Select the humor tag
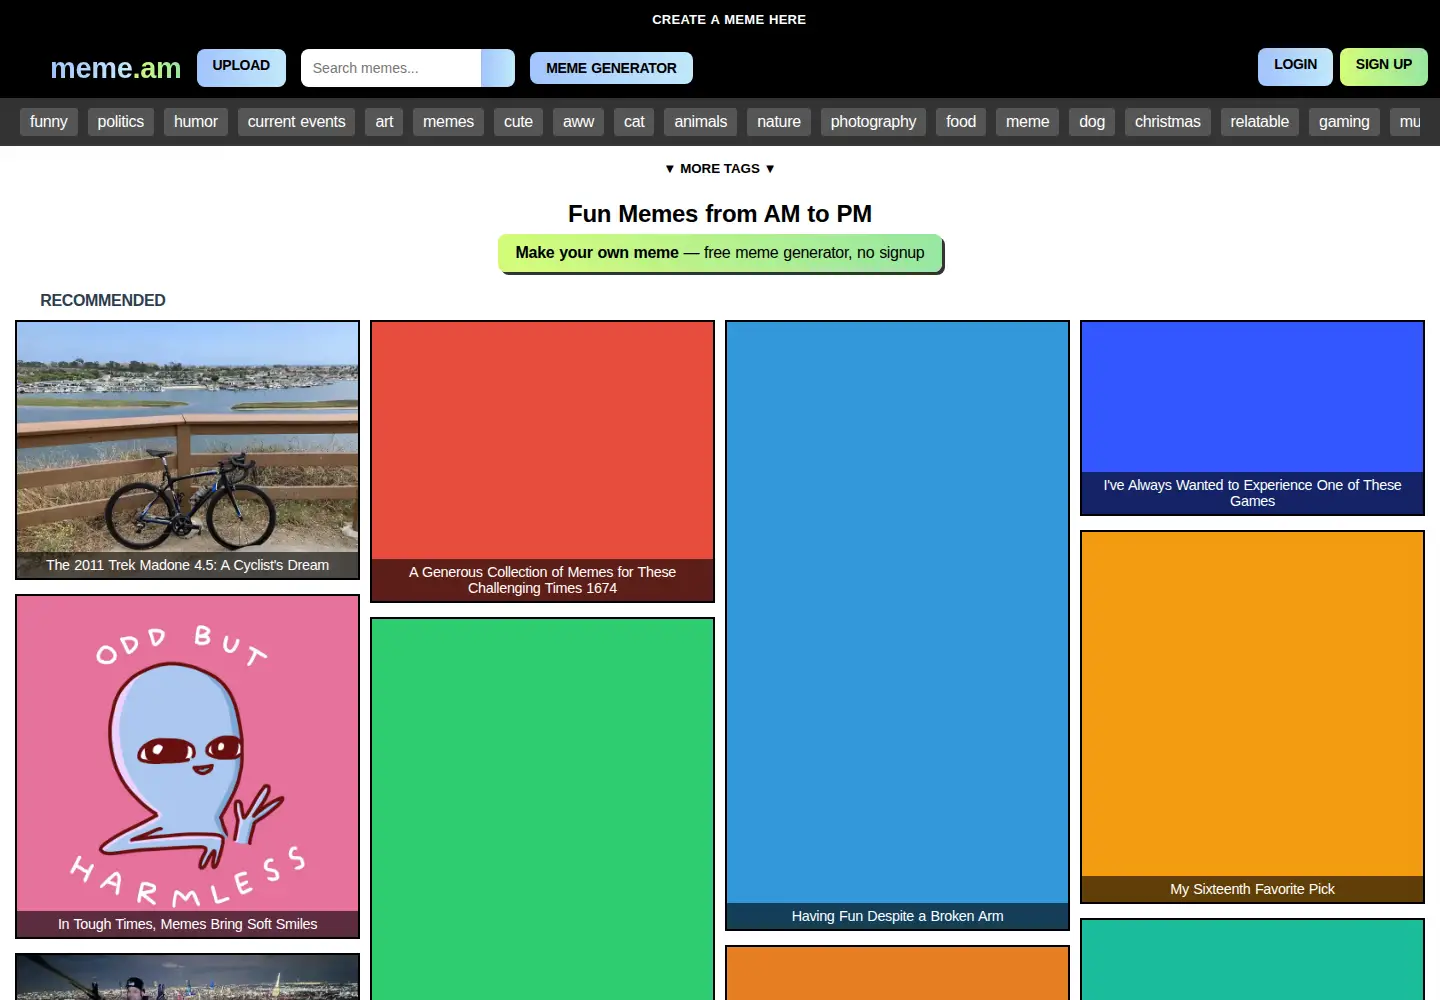The height and width of the screenshot is (1000, 1440). [x=196, y=122]
